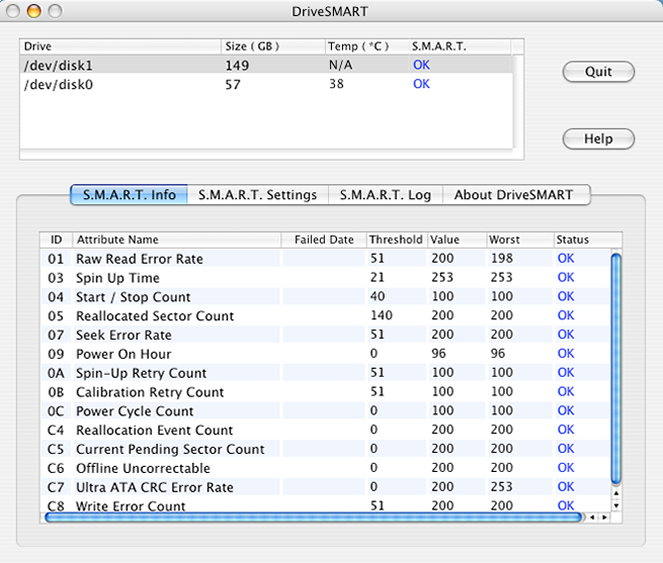The image size is (663, 563).
Task: Select the Write Error Count row
Action: point(325,505)
